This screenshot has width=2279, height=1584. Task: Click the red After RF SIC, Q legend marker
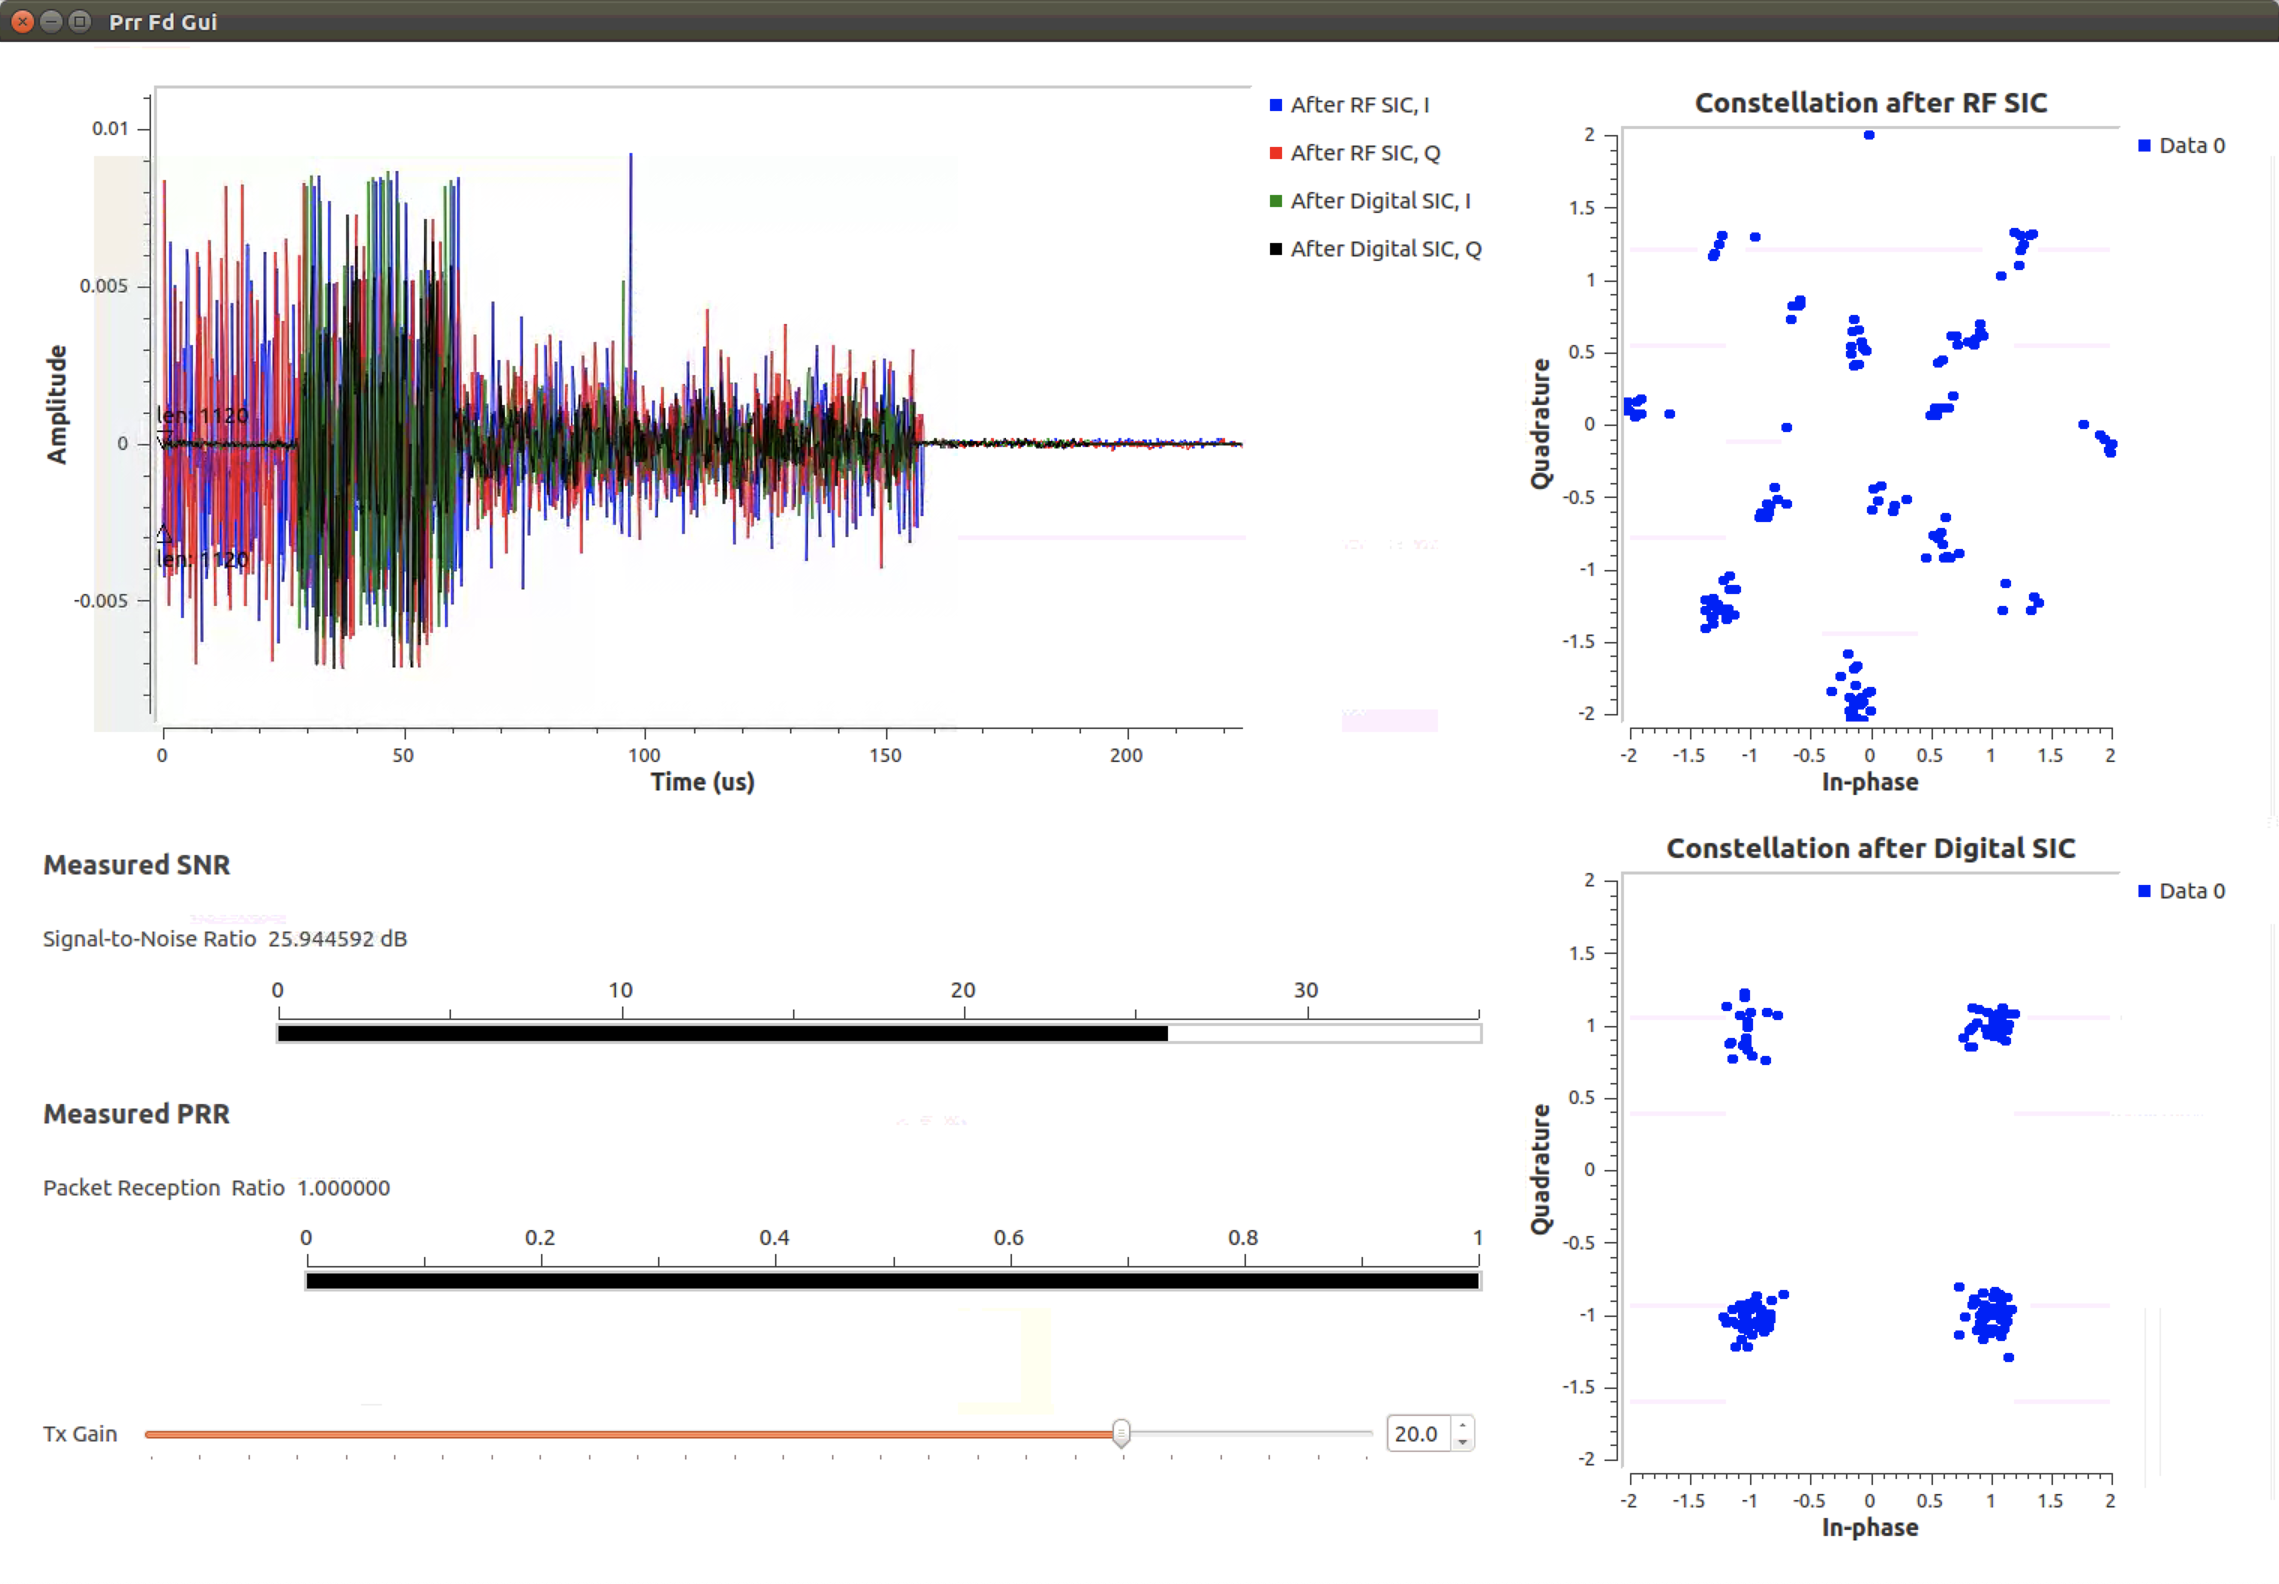pyautogui.click(x=1275, y=153)
